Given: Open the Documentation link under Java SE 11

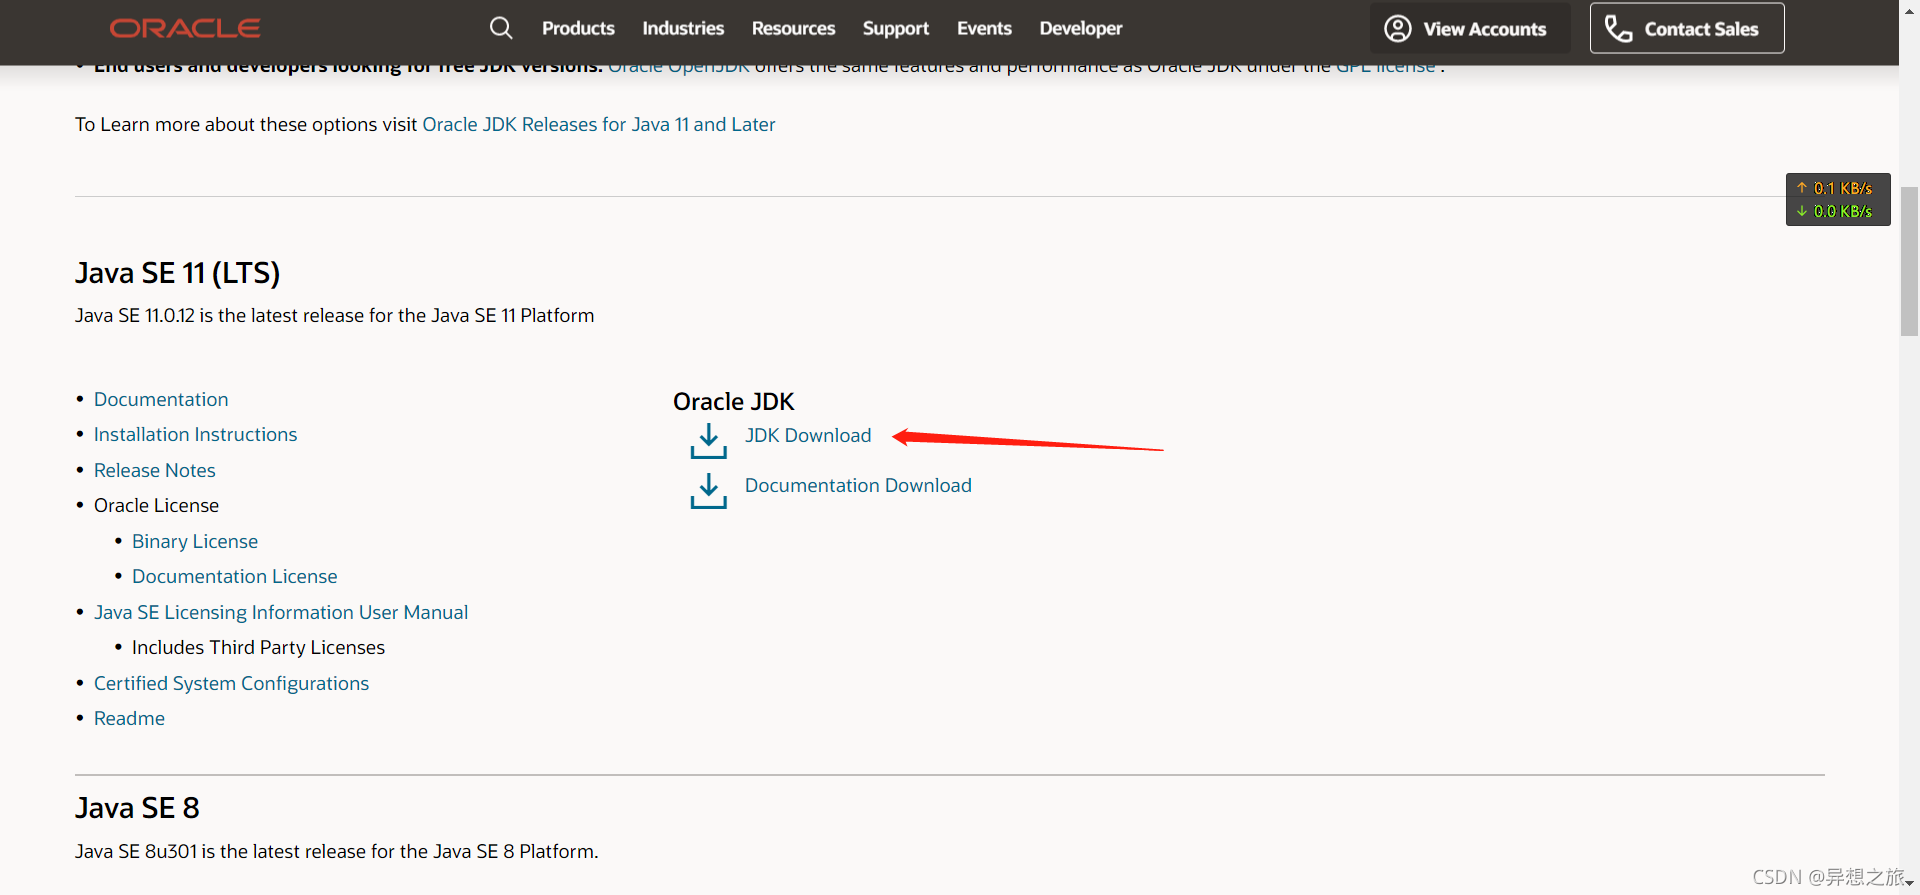Looking at the screenshot, I should point(161,399).
